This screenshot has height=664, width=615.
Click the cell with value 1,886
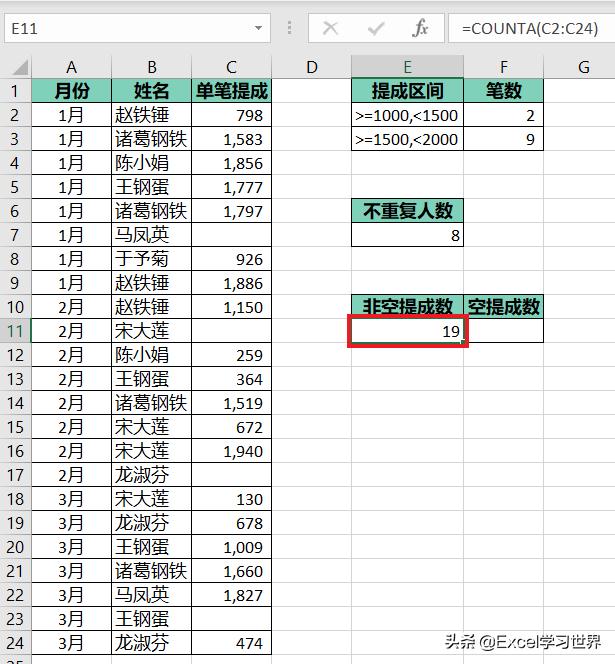pyautogui.click(x=231, y=282)
